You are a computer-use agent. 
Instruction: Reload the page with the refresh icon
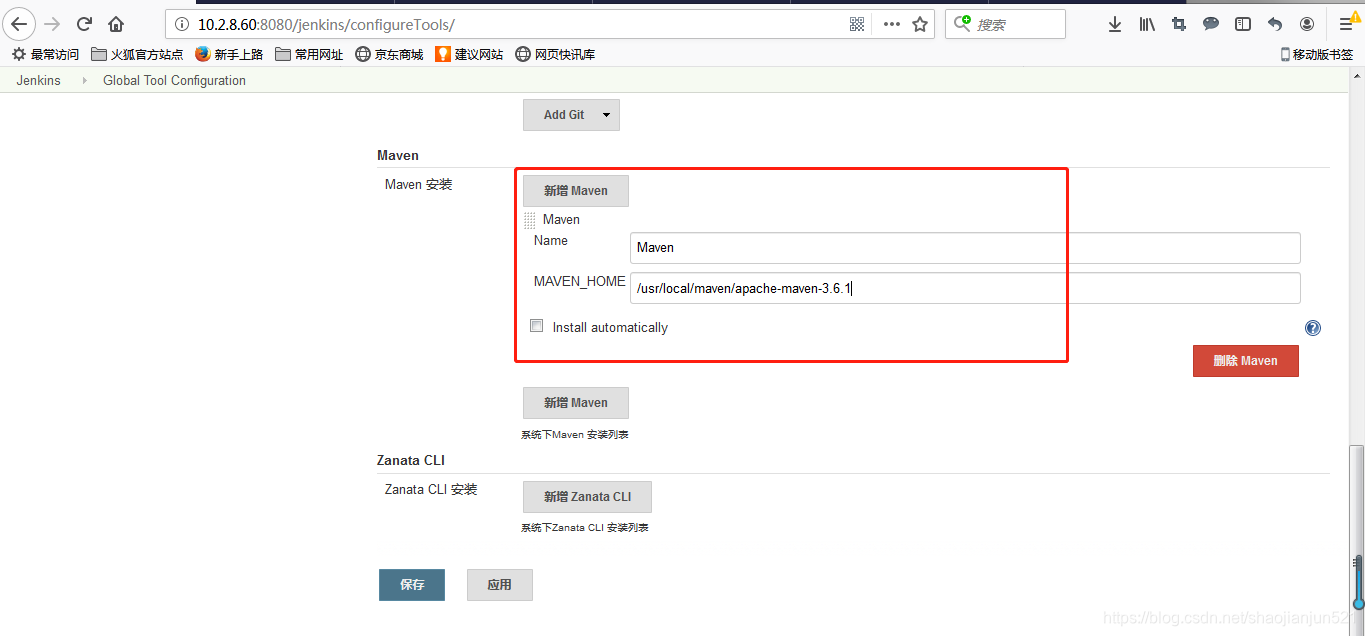click(x=84, y=24)
